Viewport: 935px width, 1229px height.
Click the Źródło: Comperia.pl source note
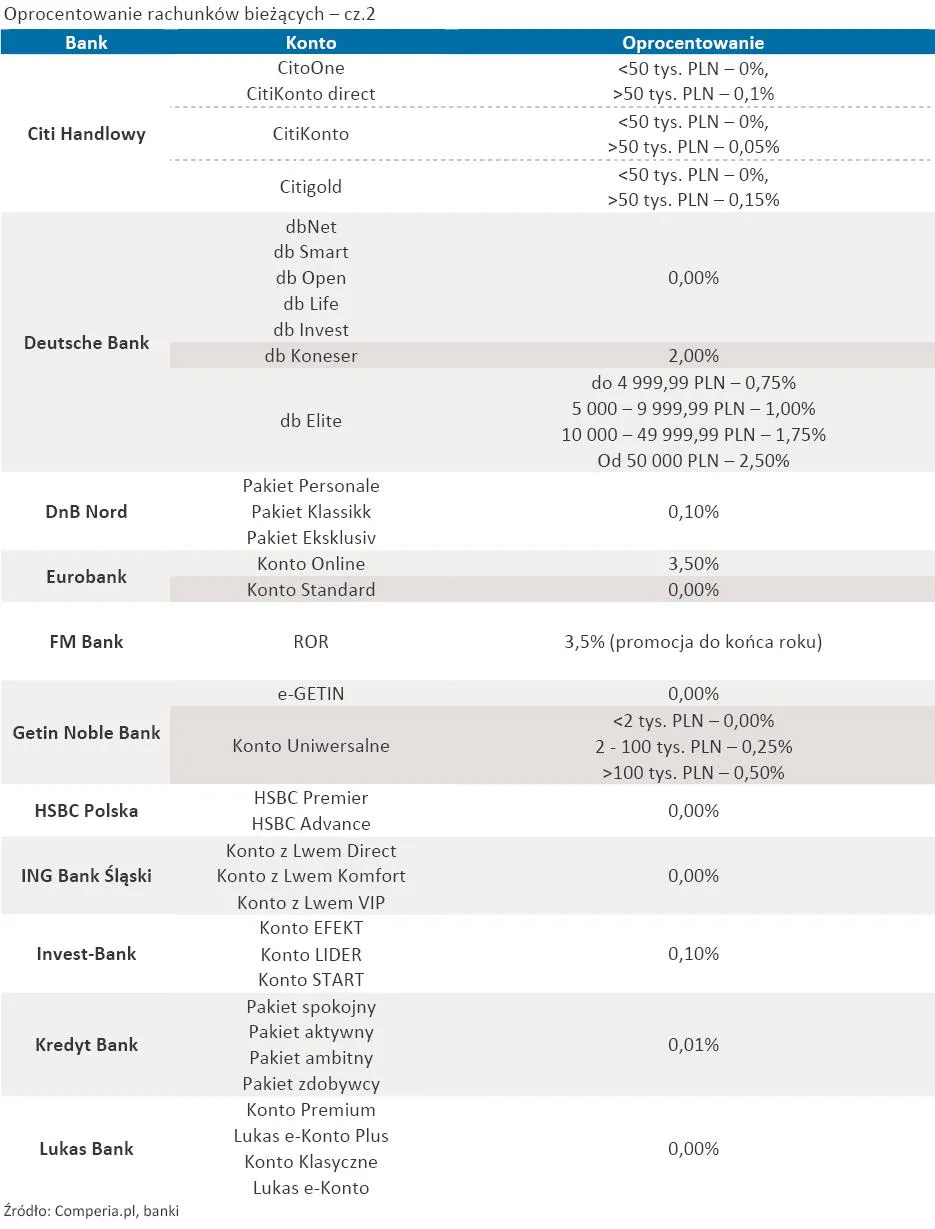pyautogui.click(x=91, y=1211)
